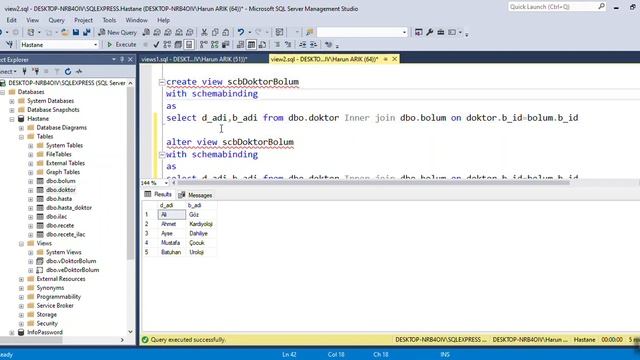Click Display Estimated Execution Plan icon

[167, 44]
